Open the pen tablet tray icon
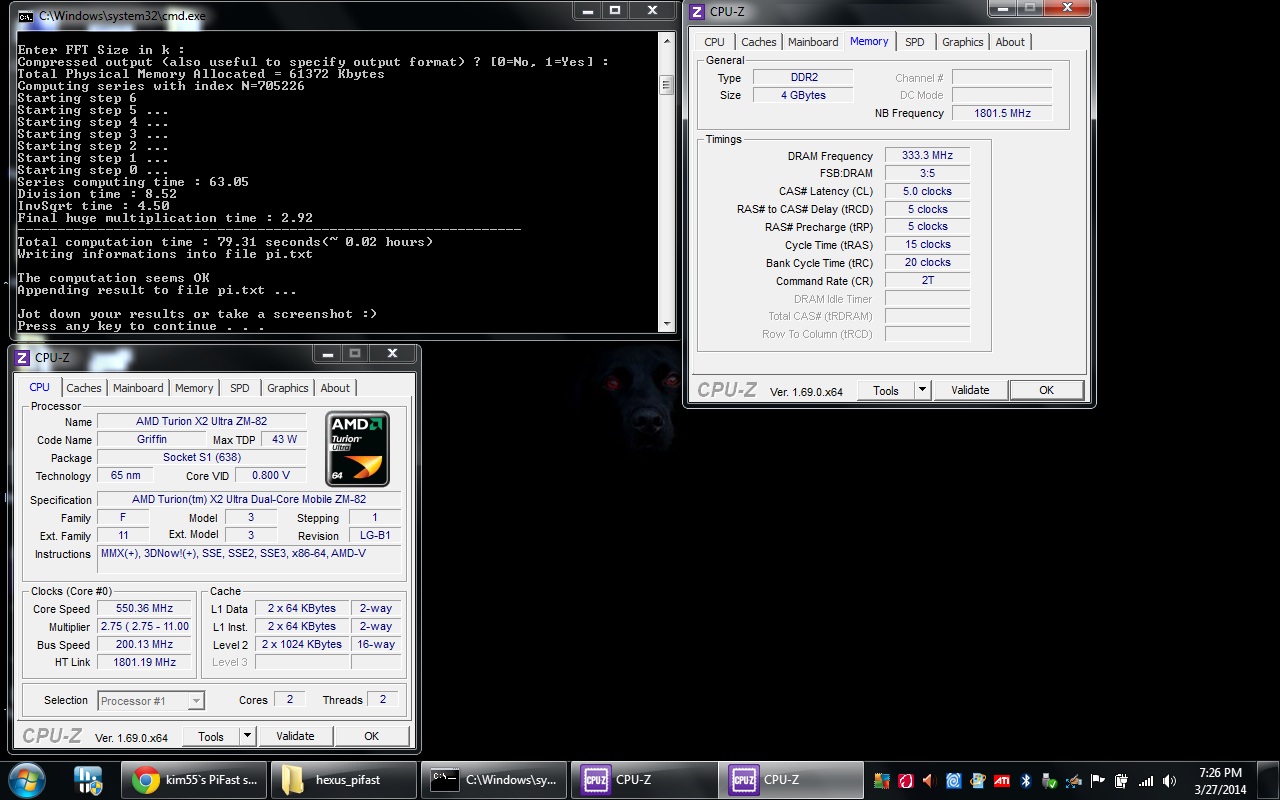 point(1073,781)
